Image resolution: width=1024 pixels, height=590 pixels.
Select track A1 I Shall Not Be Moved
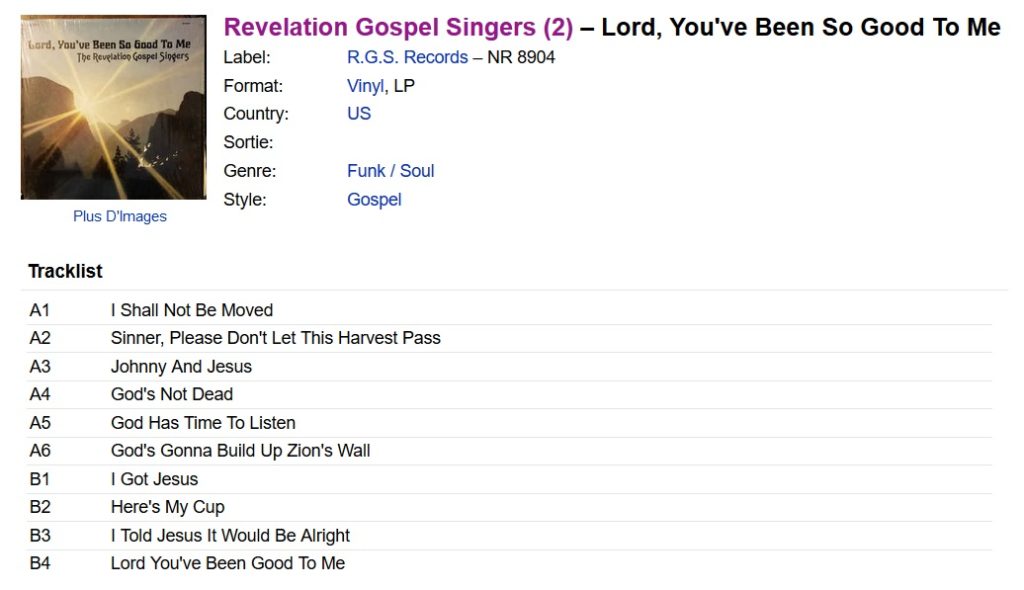pyautogui.click(x=509, y=310)
